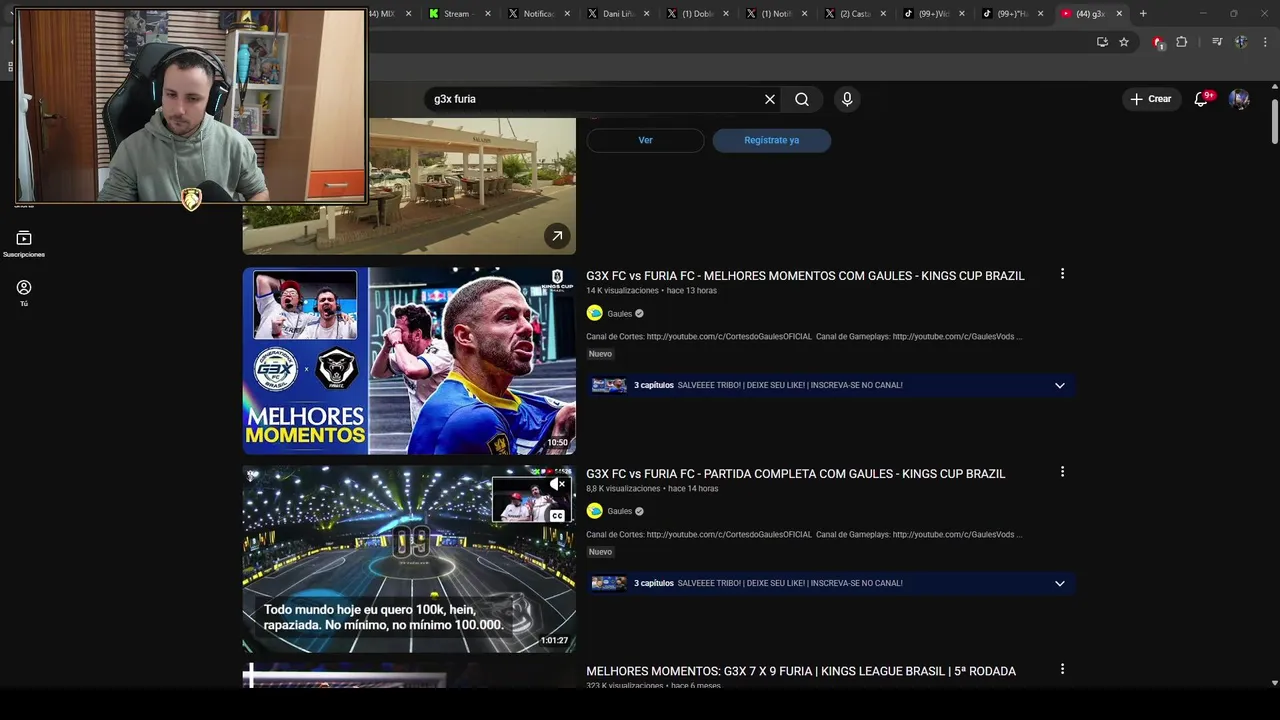Image resolution: width=1280 pixels, height=720 pixels.
Task: Open the account avatar menu
Action: point(1239,99)
